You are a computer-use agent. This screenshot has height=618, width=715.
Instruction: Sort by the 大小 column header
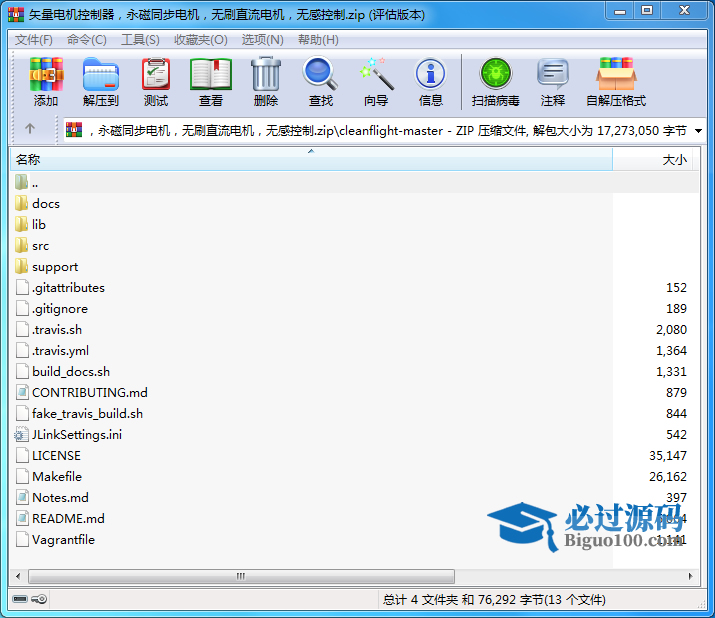tap(652, 160)
